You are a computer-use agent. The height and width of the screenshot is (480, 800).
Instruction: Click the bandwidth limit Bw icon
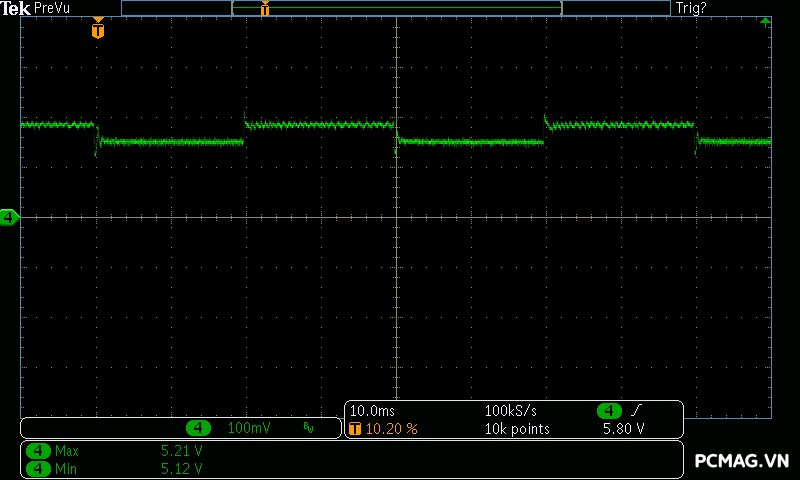pyautogui.click(x=308, y=428)
